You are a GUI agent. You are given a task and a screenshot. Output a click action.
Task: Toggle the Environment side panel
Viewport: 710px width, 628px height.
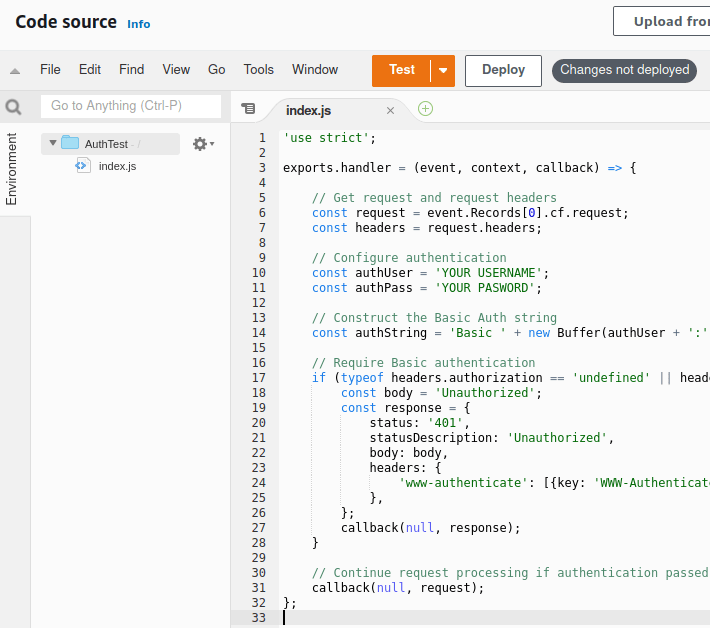pyautogui.click(x=11, y=169)
